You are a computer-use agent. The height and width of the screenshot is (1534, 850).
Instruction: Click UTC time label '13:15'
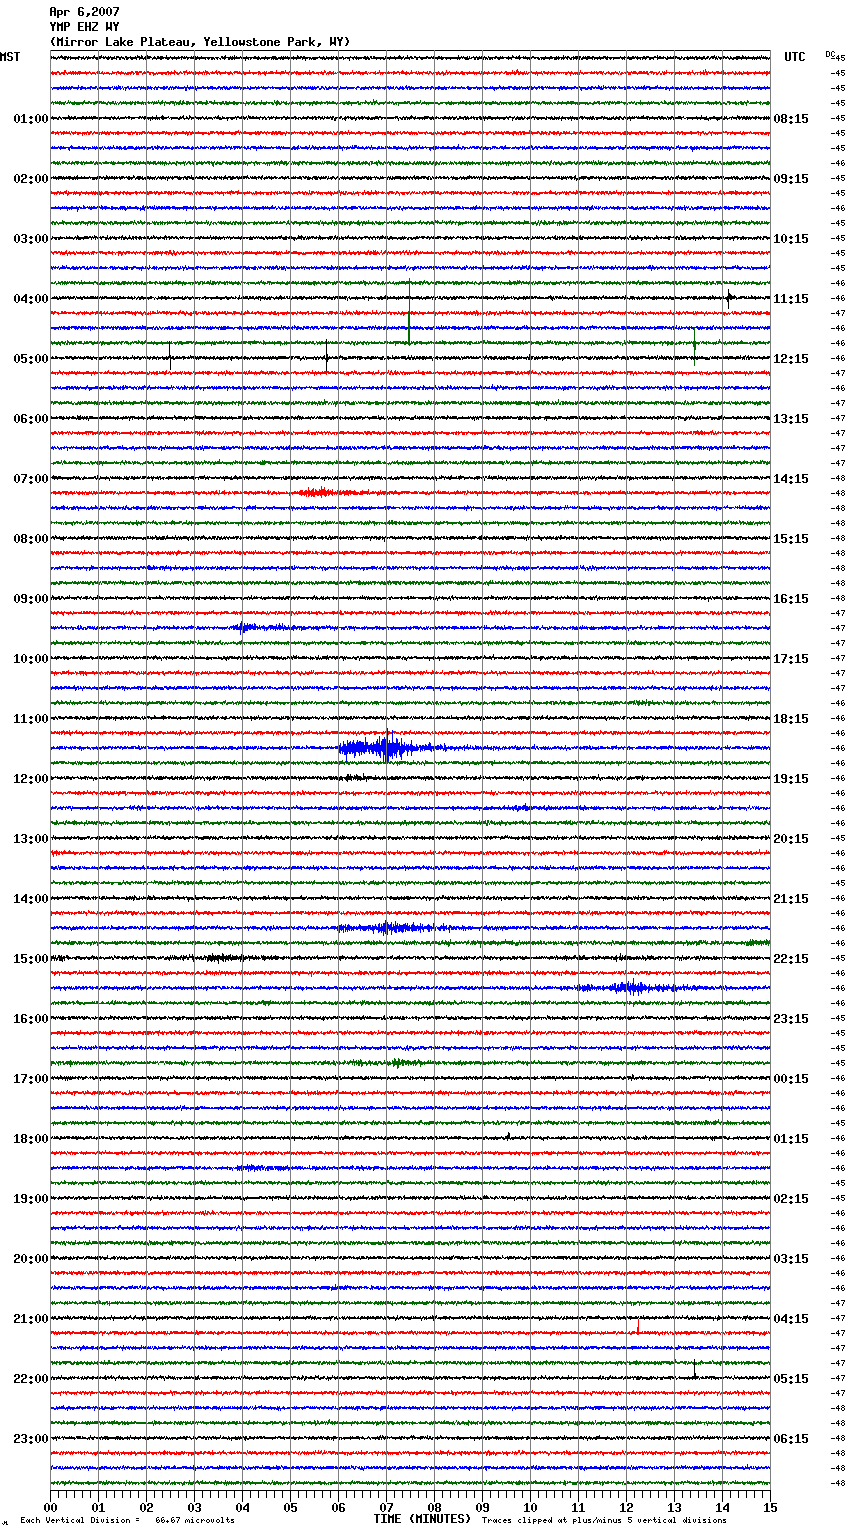point(791,419)
